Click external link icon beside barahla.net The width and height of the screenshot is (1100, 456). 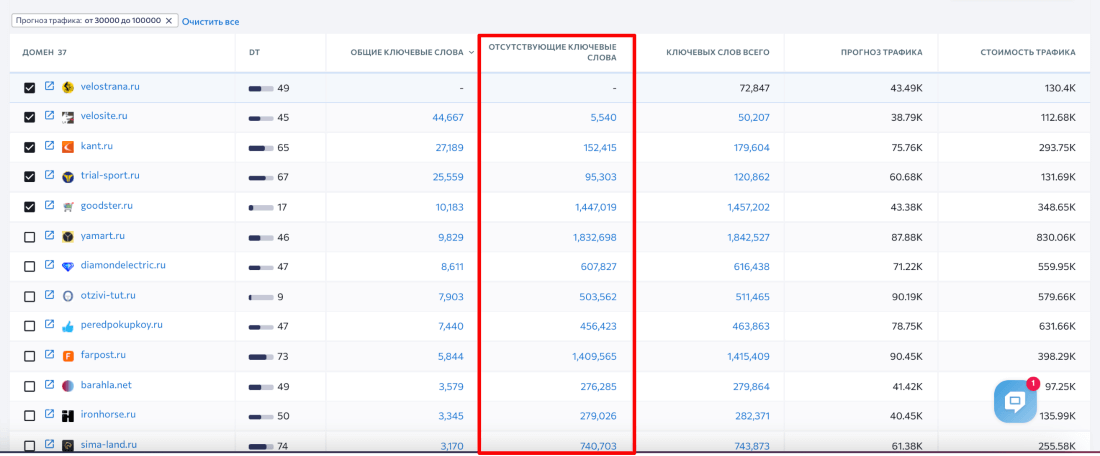point(49,385)
